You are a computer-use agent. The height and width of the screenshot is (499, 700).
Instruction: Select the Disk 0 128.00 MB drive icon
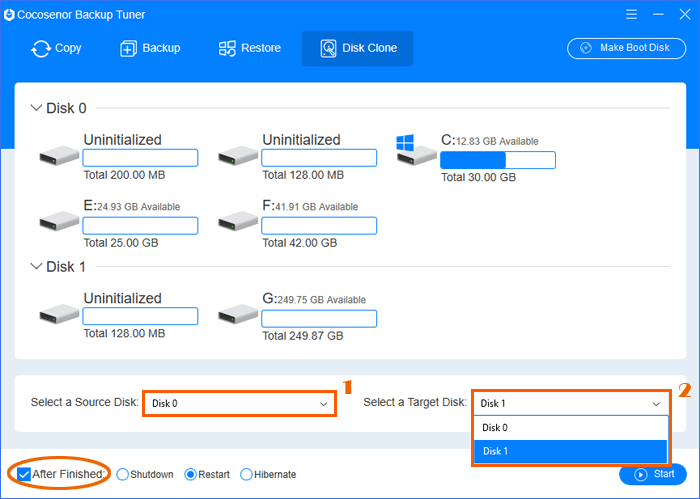tap(238, 156)
